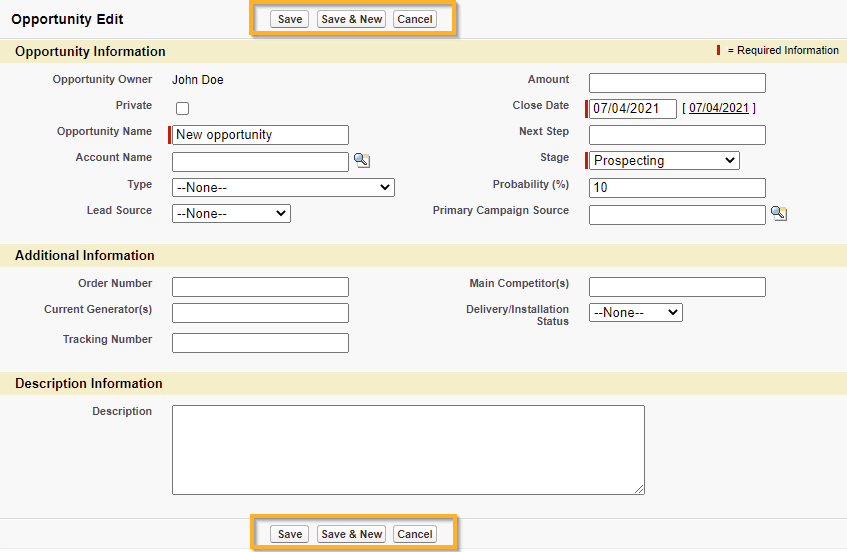This screenshot has height=552, width=847.
Task: Open the Delivery/Installation Status dropdown
Action: click(x=635, y=313)
